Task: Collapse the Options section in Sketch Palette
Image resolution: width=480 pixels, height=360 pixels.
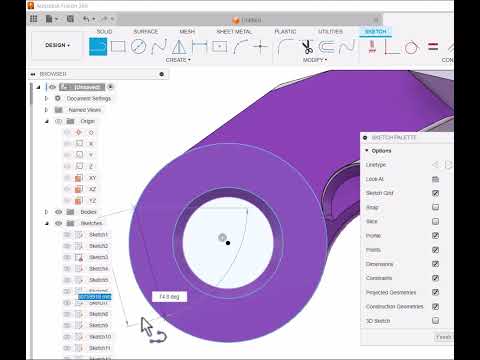Action: 367,151
